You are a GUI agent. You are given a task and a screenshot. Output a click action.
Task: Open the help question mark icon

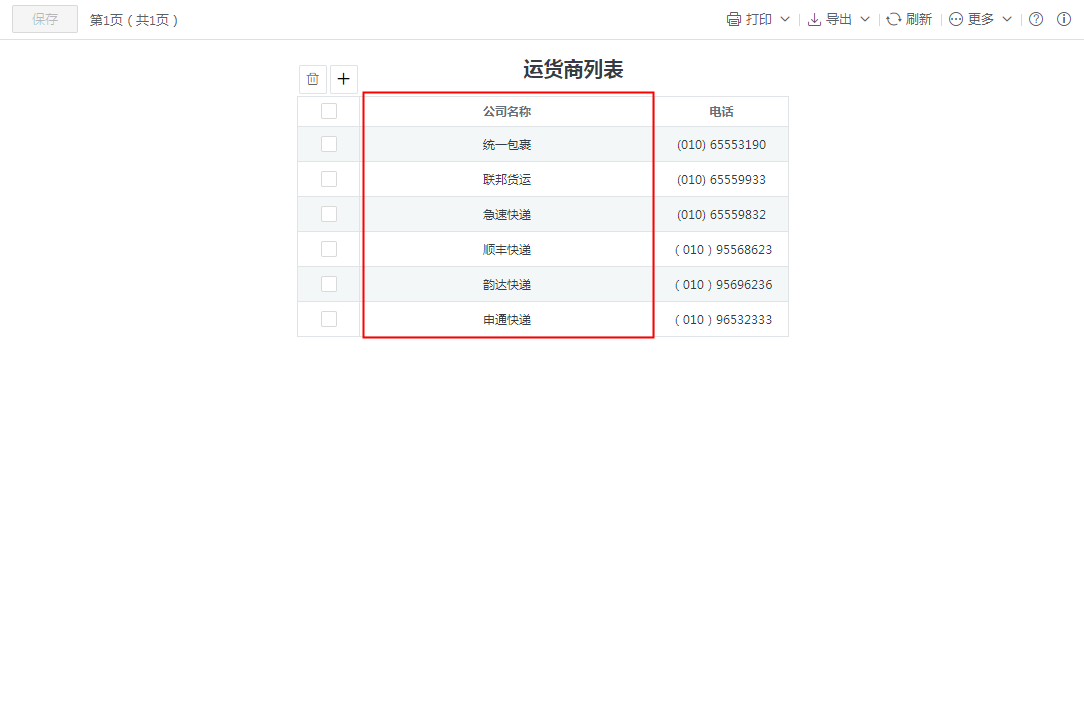pos(1036,19)
